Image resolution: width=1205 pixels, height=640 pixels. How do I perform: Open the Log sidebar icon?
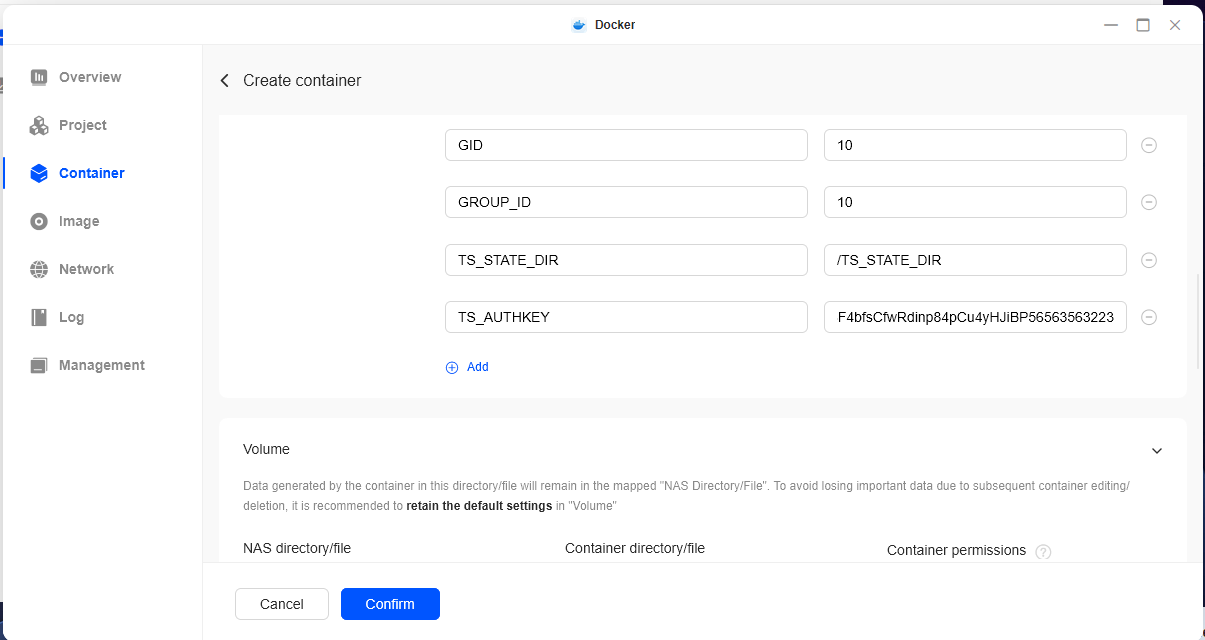pyautogui.click(x=40, y=316)
